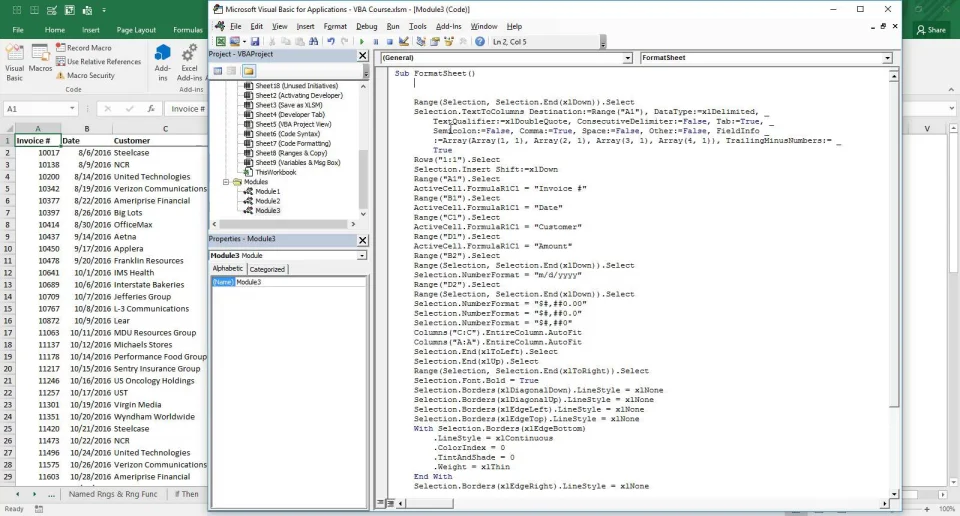The width and height of the screenshot is (960, 516).
Task: Open VBA Help with the question mark icon
Action: coord(480,42)
